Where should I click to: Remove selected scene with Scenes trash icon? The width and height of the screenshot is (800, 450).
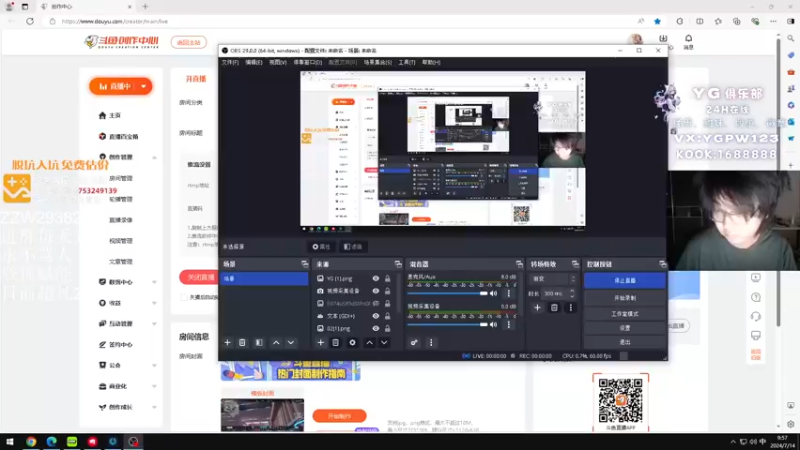(242, 343)
